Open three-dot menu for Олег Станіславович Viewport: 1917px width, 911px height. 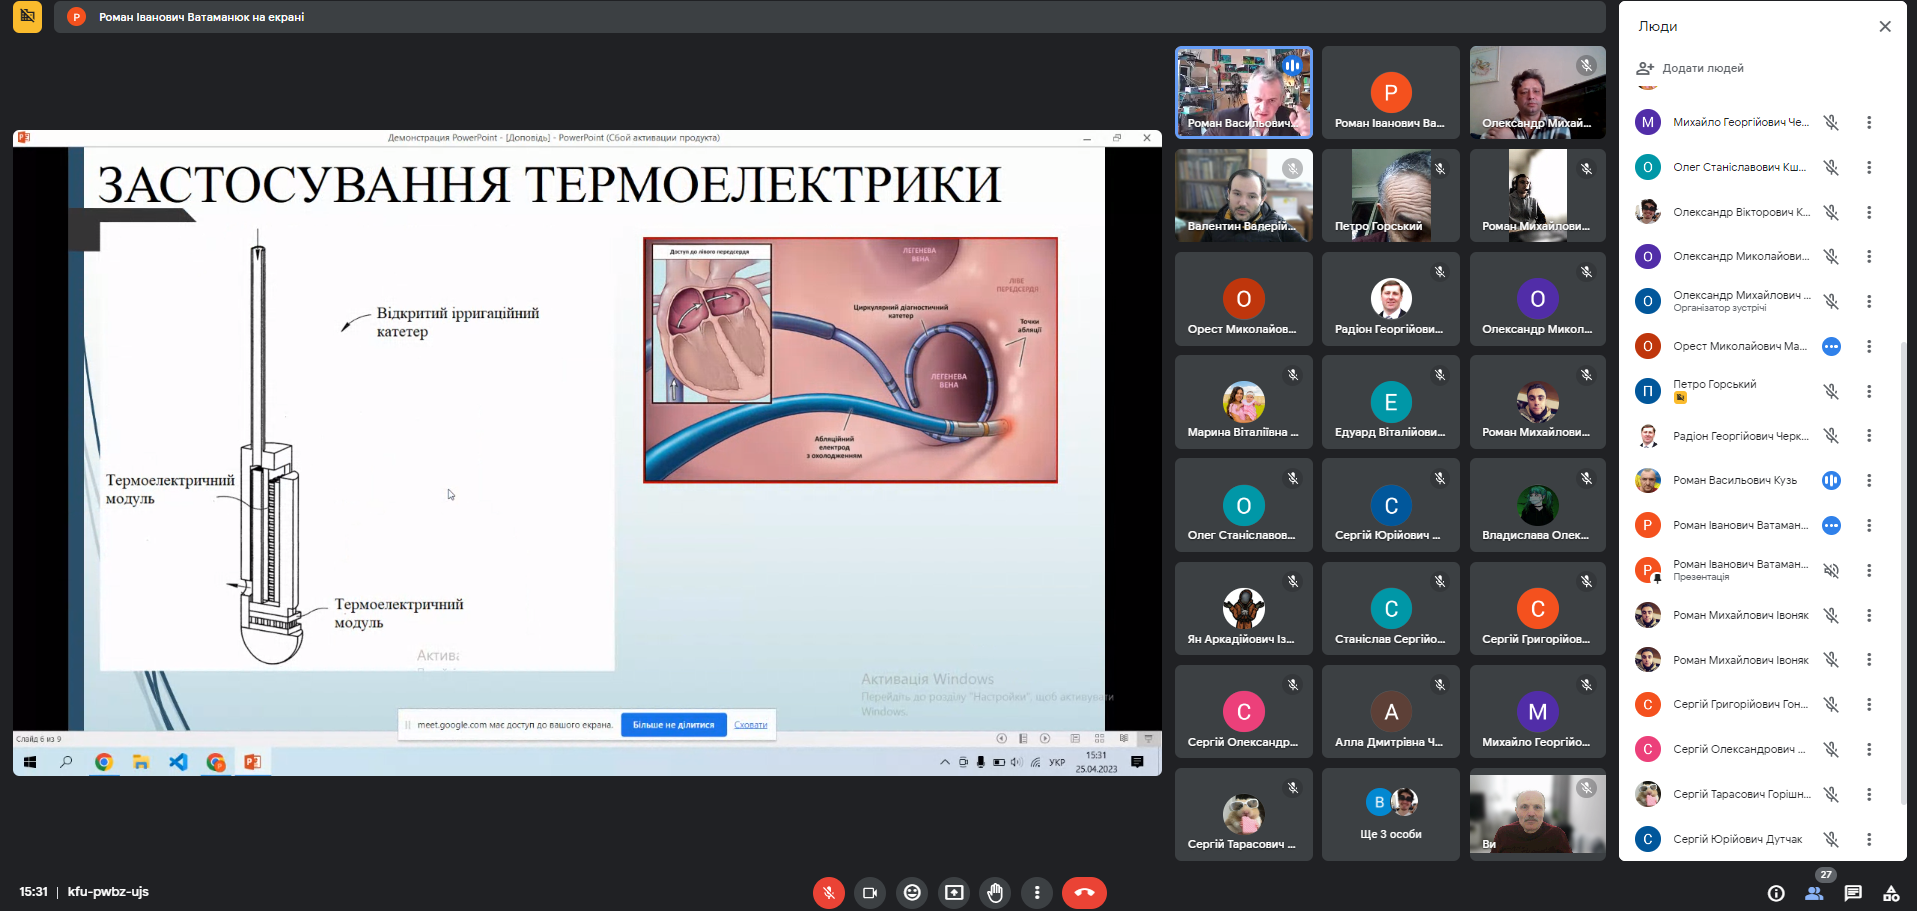click(x=1869, y=167)
